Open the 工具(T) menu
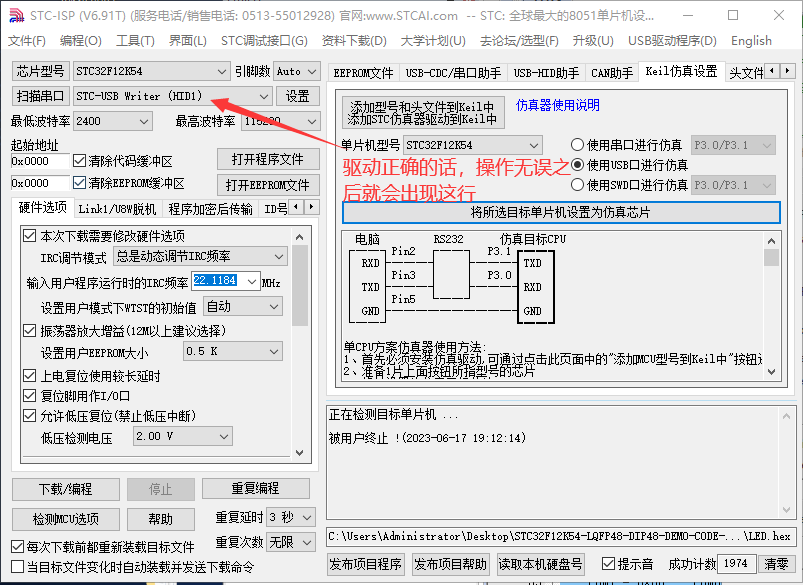The width and height of the screenshot is (803, 585). pyautogui.click(x=135, y=40)
